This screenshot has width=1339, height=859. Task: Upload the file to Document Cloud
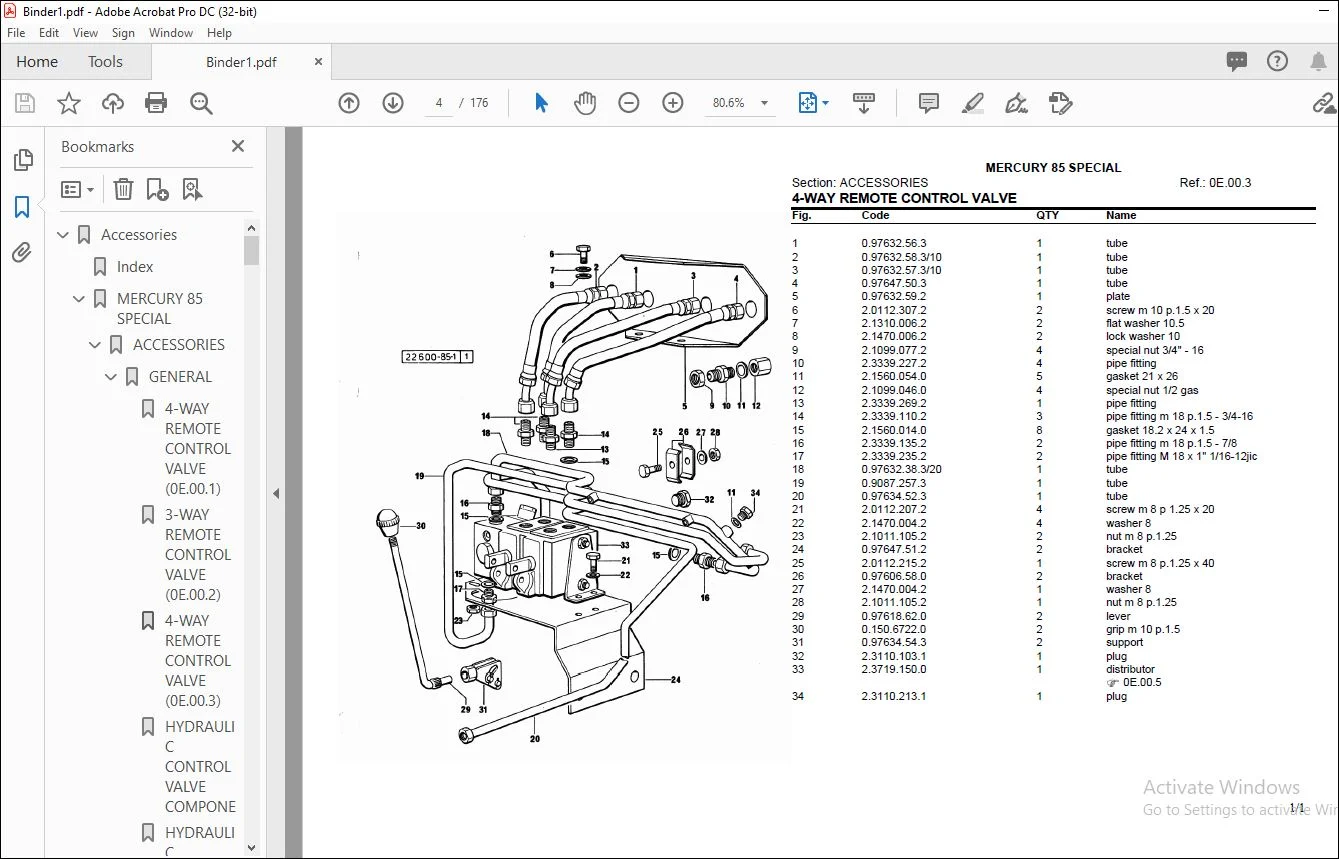(113, 103)
